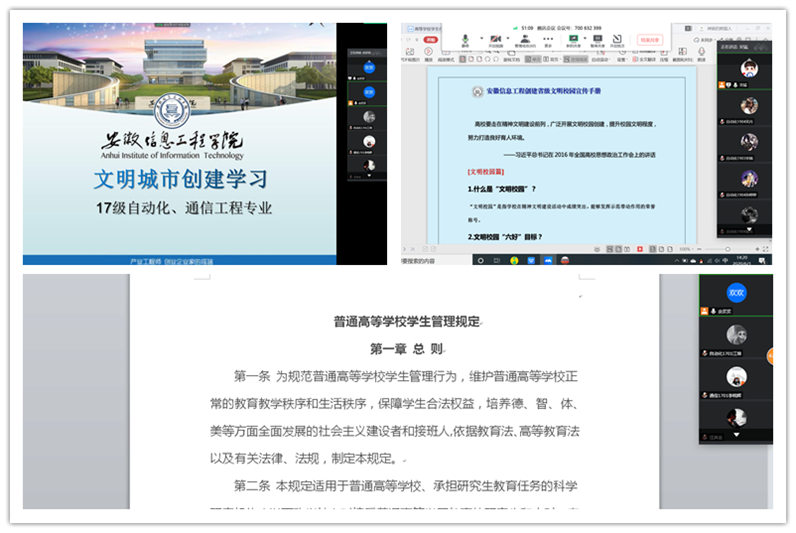Click the zoom out minus button in WPS status bar
Viewport: 796px width, 533px height.
click(x=700, y=249)
